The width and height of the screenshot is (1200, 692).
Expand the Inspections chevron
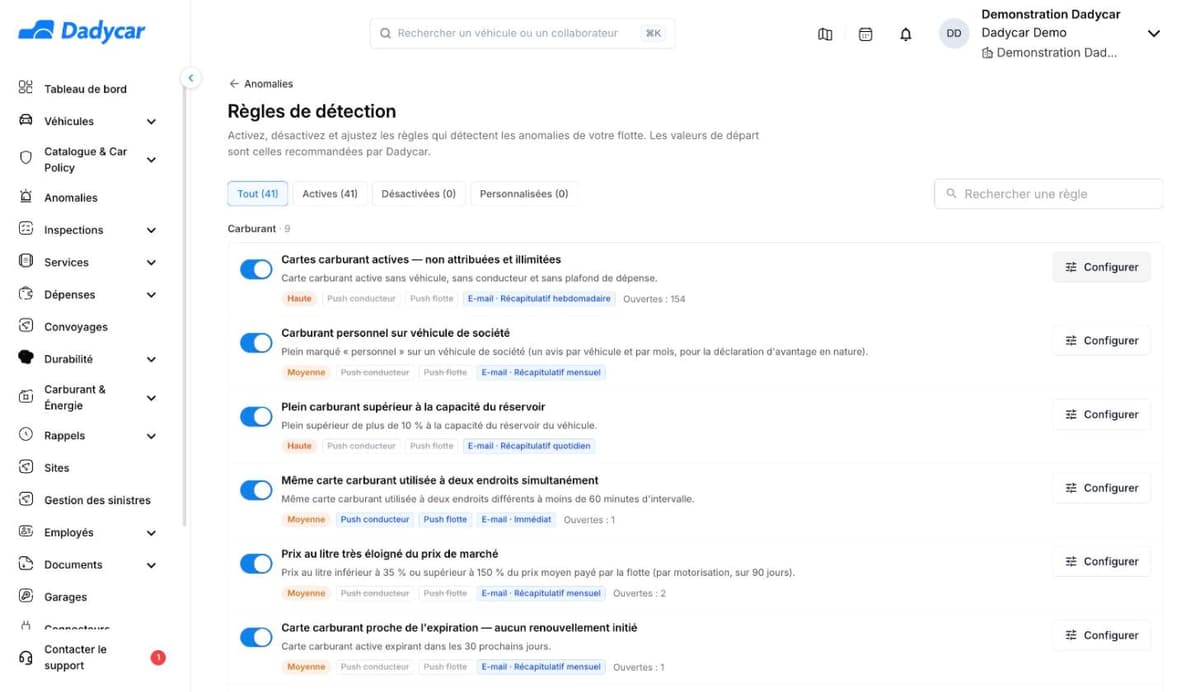(151, 230)
